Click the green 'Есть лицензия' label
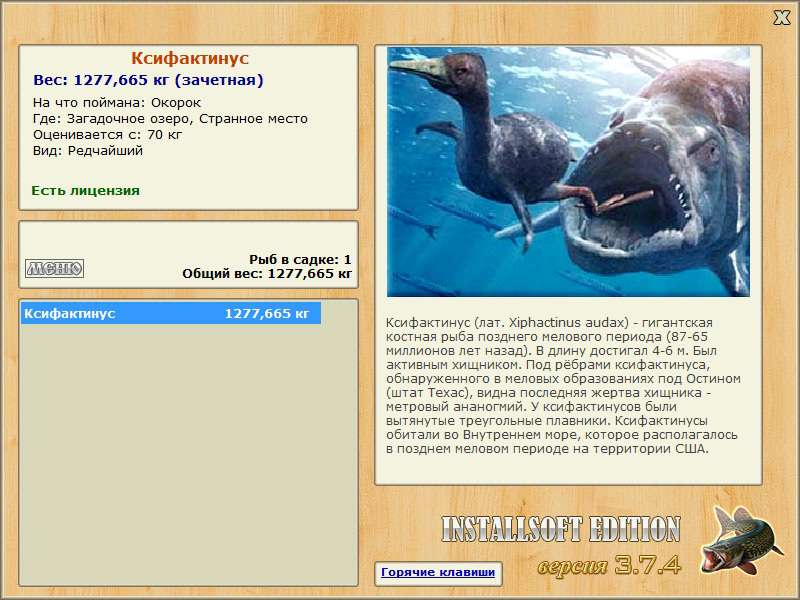Image resolution: width=800 pixels, height=600 pixels. [x=85, y=190]
